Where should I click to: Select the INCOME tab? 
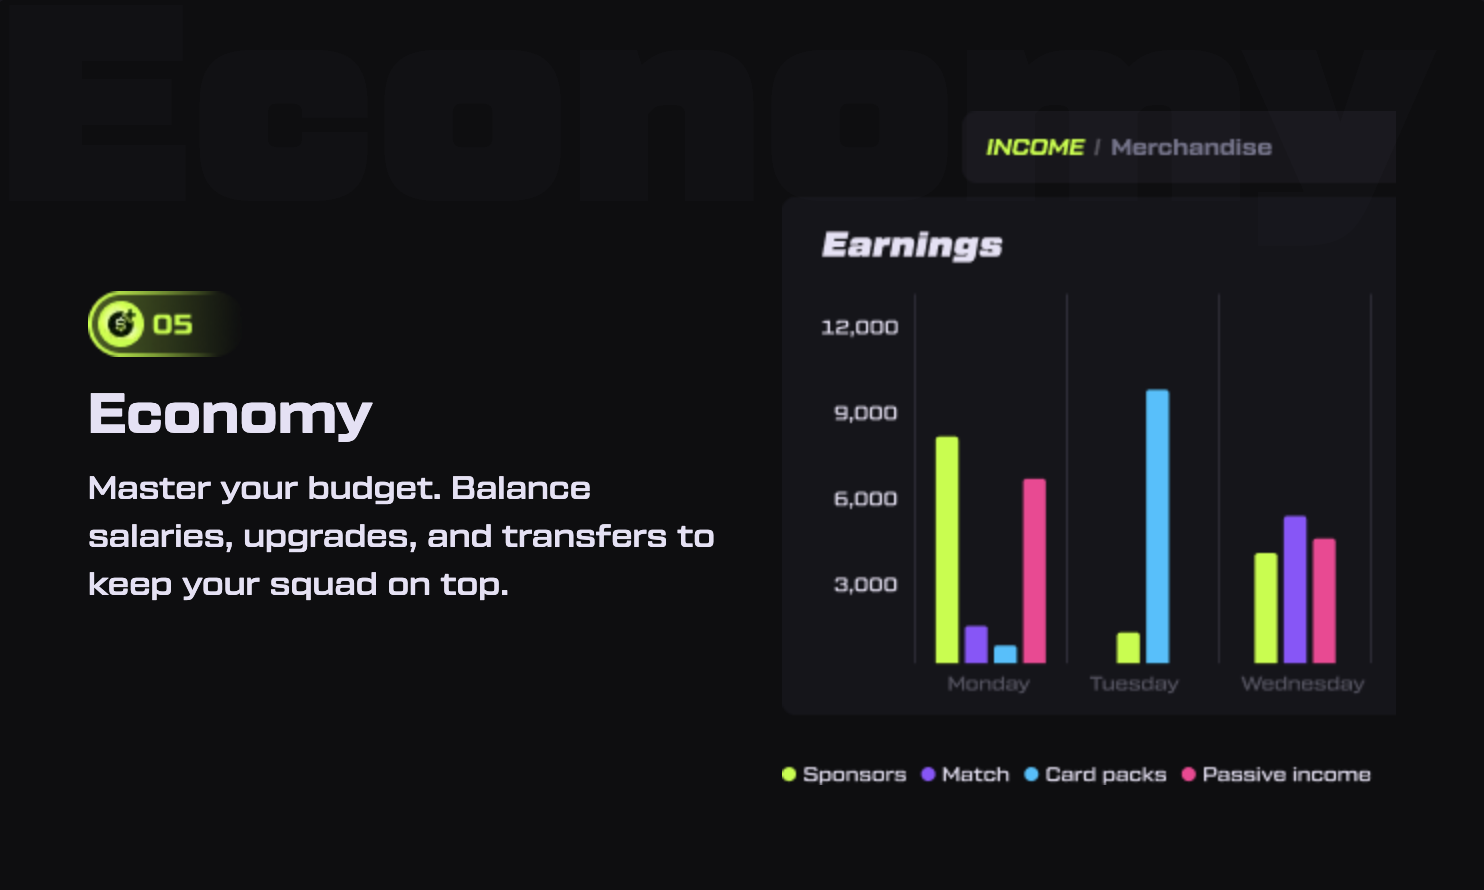1034,147
